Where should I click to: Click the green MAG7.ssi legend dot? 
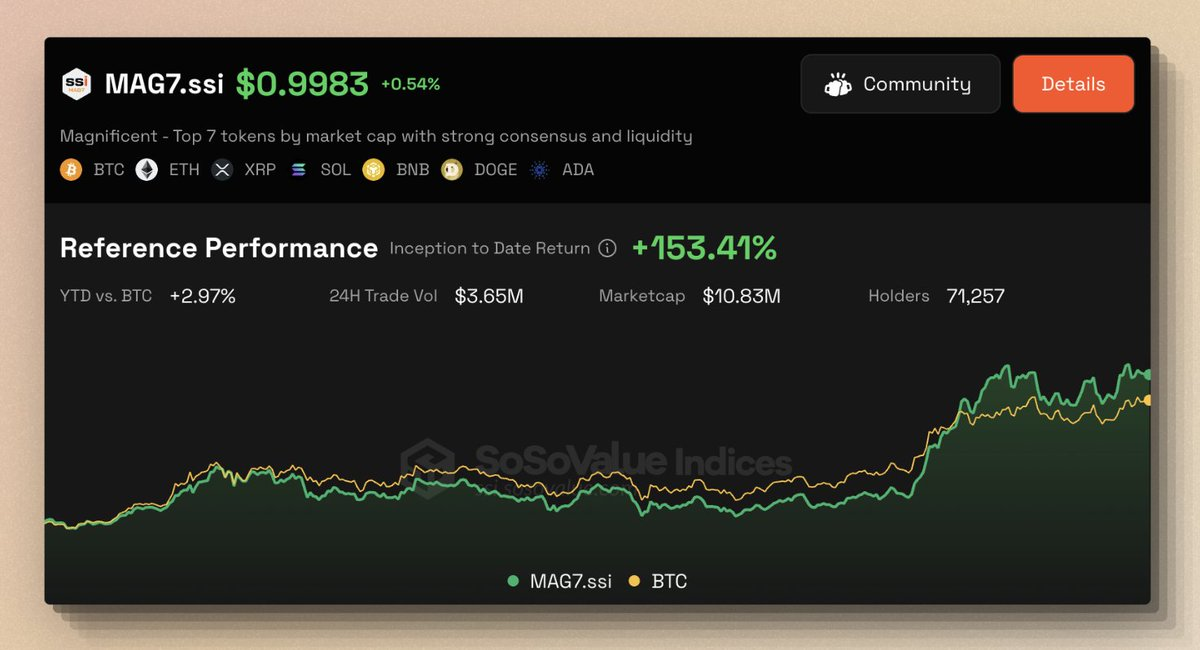coord(513,581)
